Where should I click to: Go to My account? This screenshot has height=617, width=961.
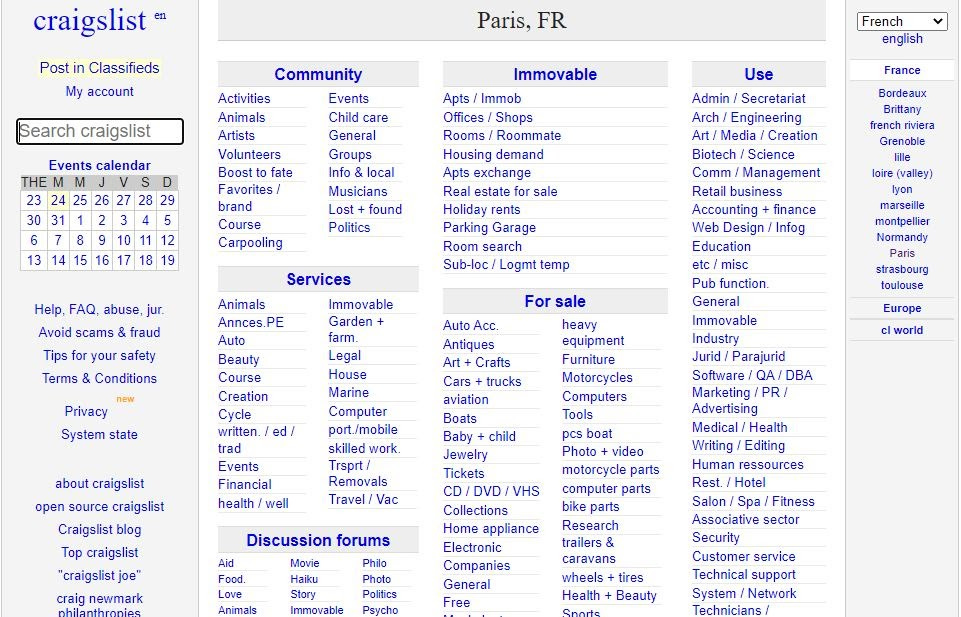click(x=99, y=91)
